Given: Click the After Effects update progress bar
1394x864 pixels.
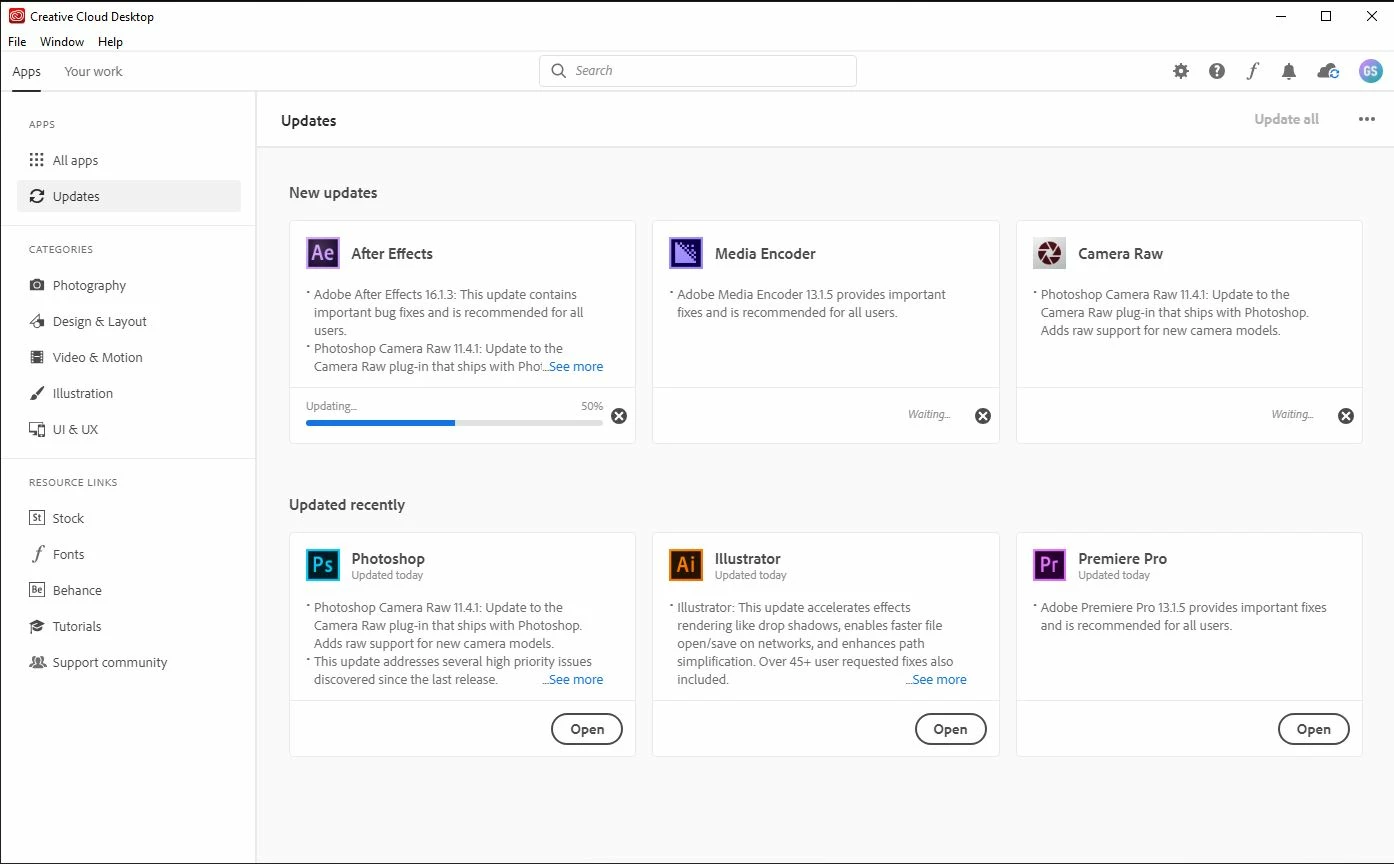Looking at the screenshot, I should (x=454, y=423).
